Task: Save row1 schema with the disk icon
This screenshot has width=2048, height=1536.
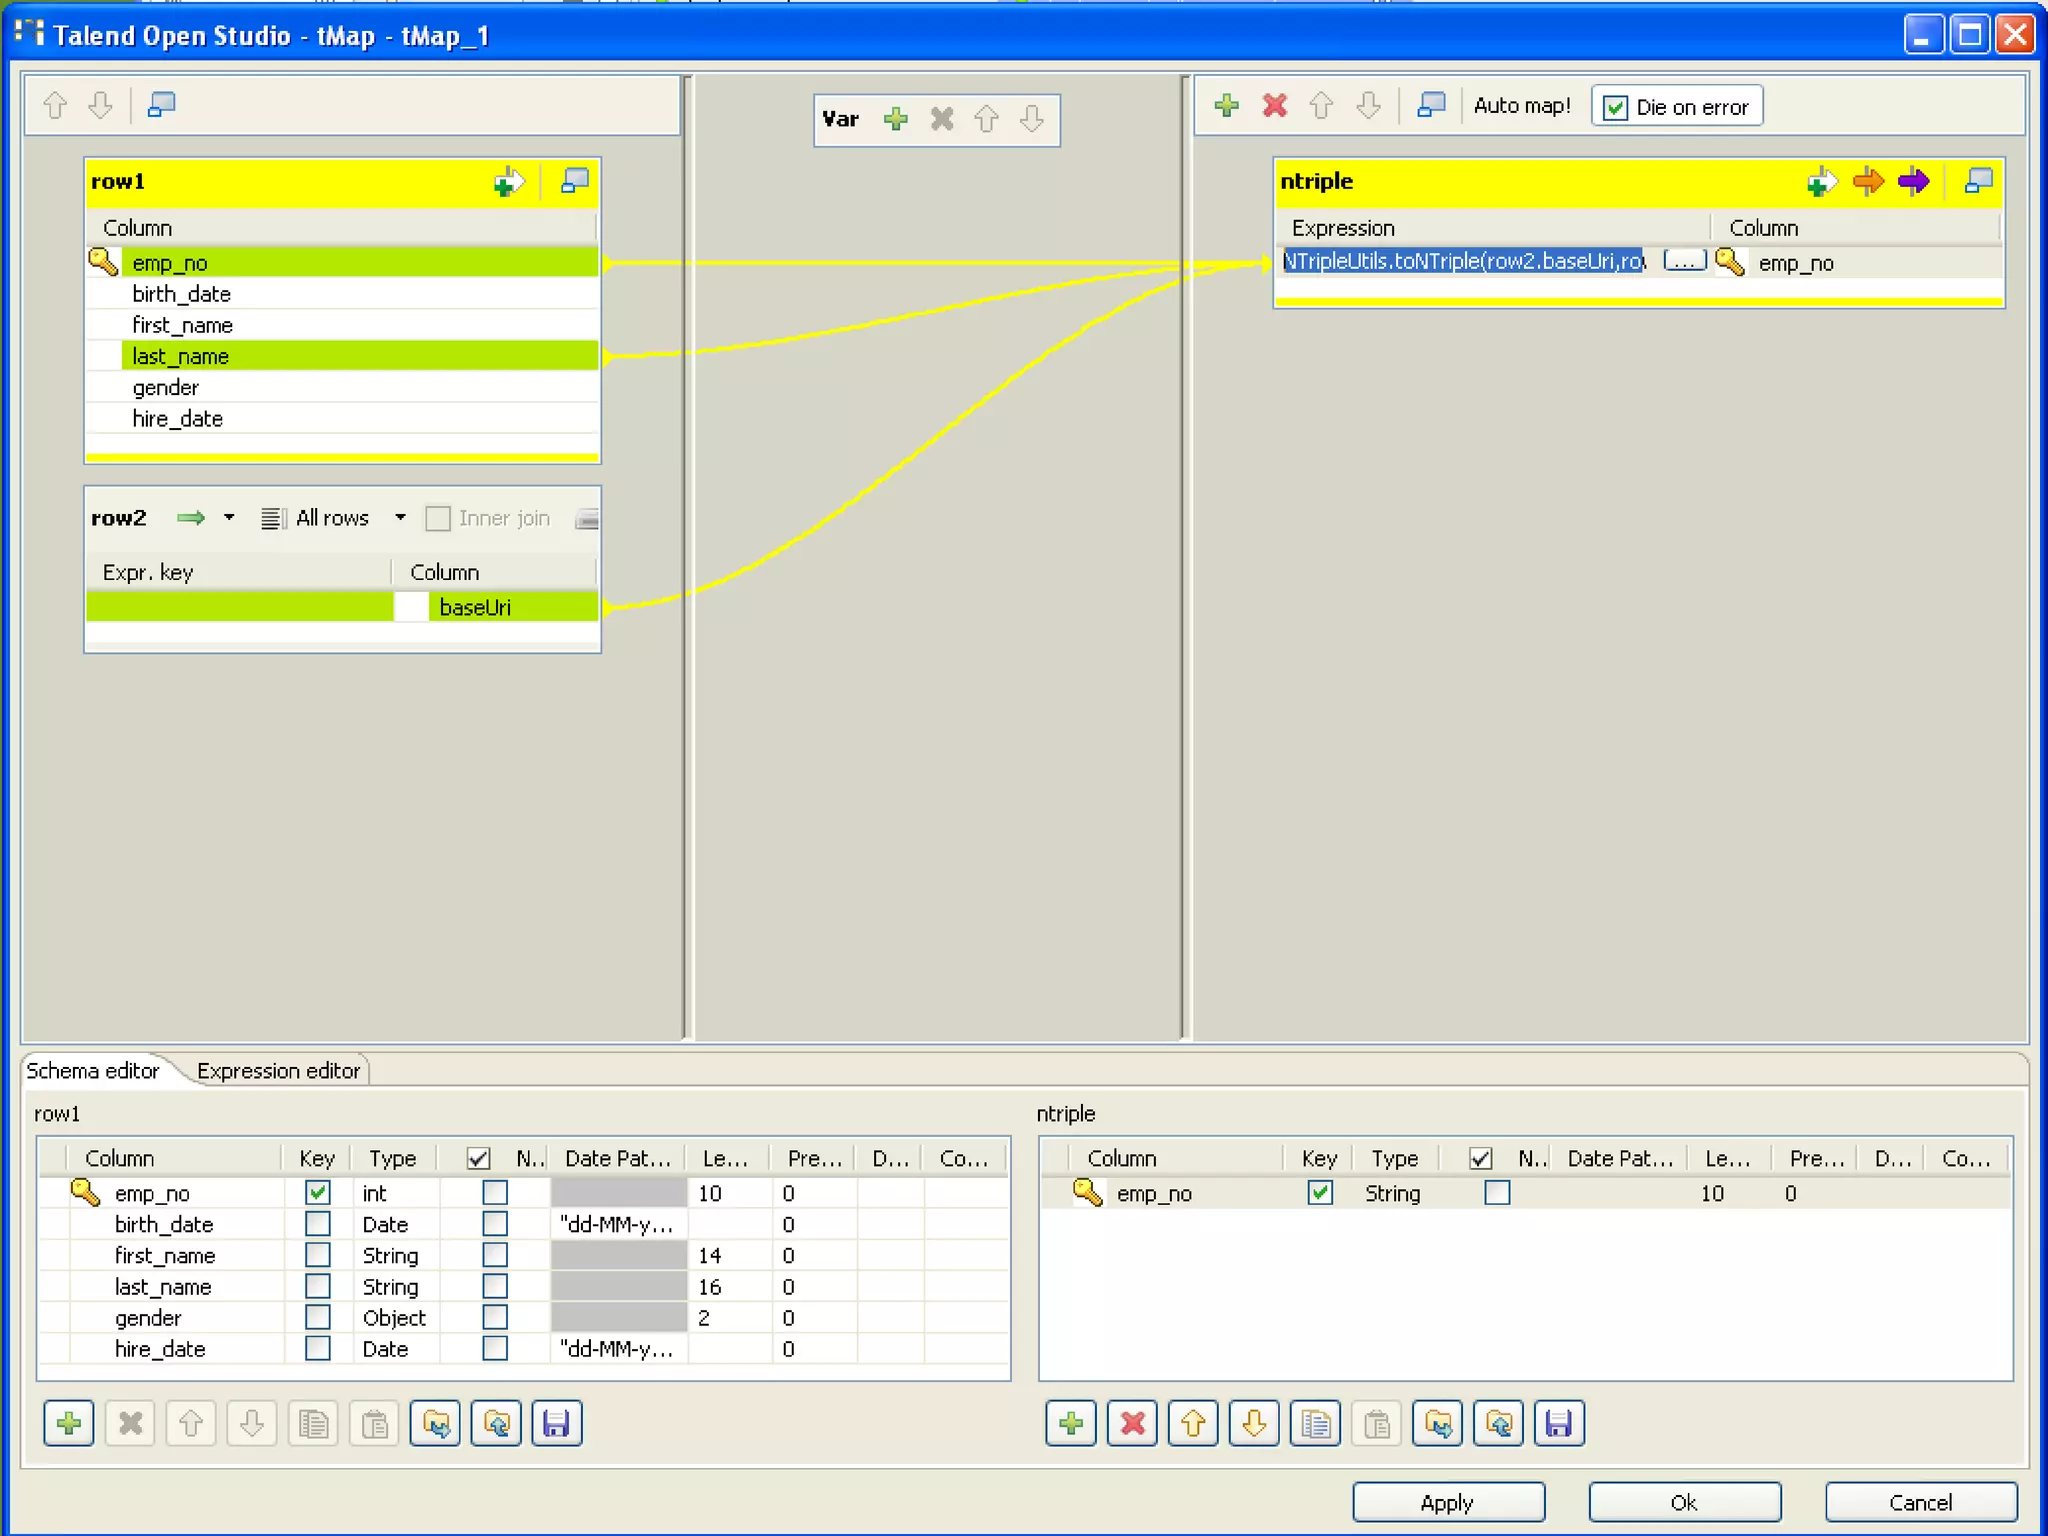Action: pyautogui.click(x=557, y=1423)
